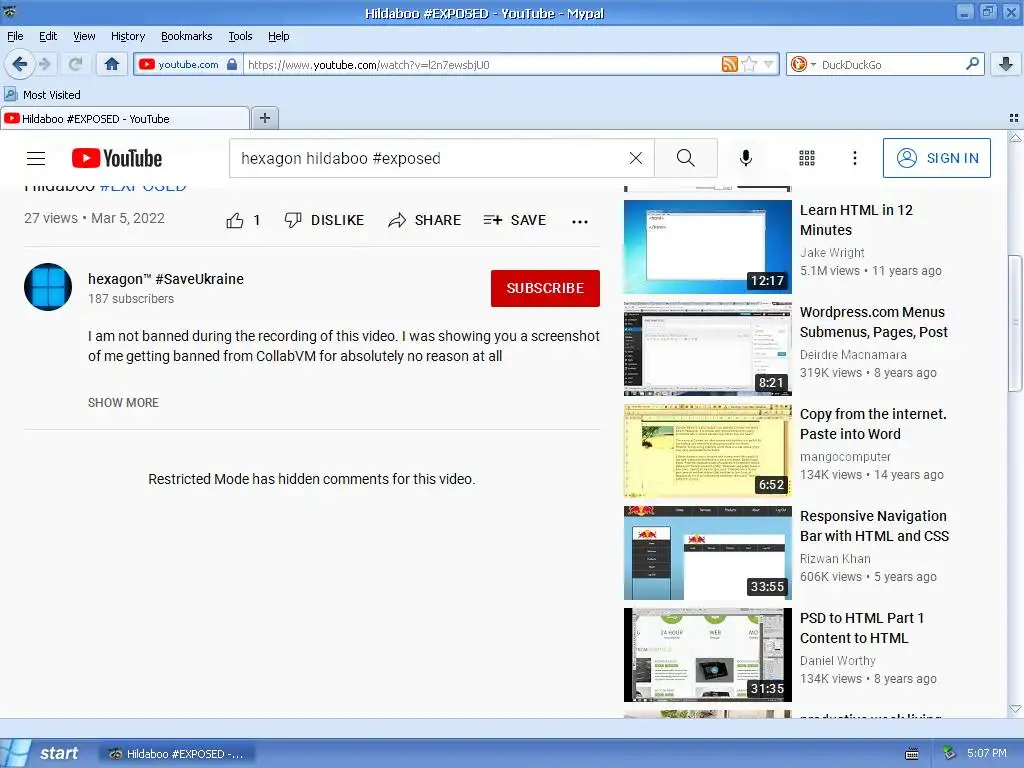Open the View menu
1024x768 pixels.
[84, 36]
